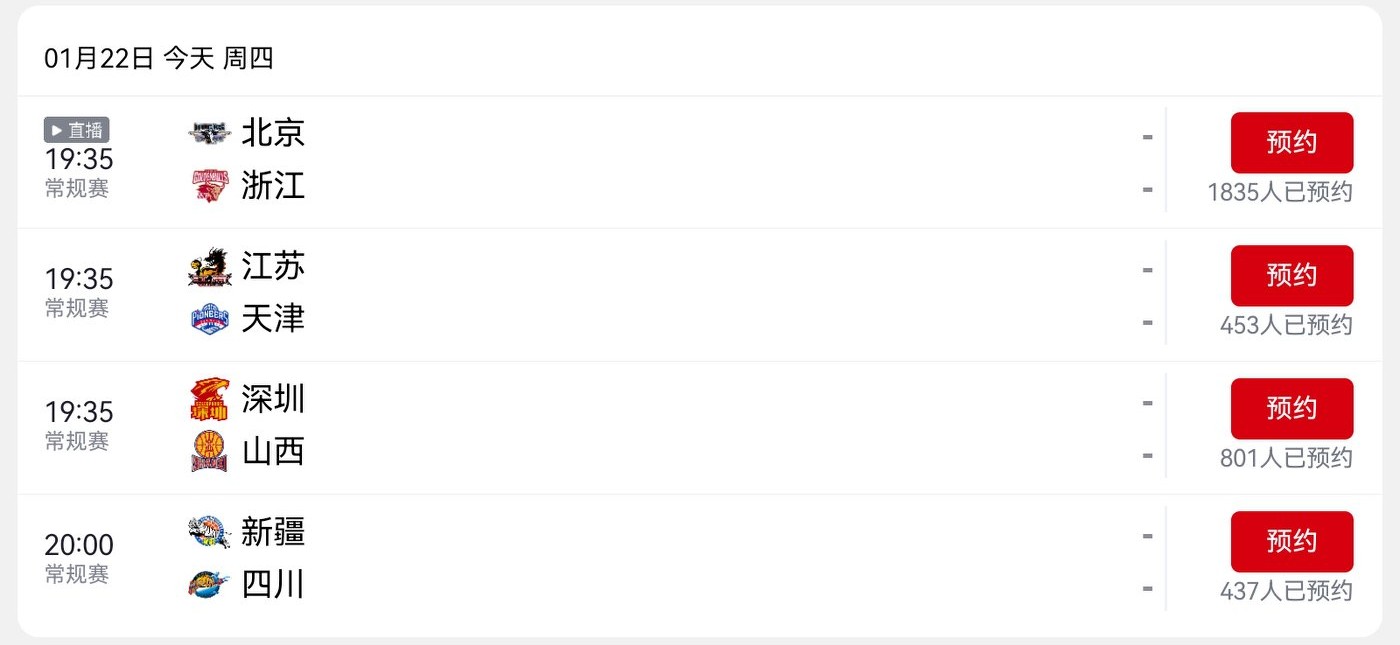This screenshot has width=1400, height=645.
Task: Click the Beijing team logo
Action: coord(210,133)
